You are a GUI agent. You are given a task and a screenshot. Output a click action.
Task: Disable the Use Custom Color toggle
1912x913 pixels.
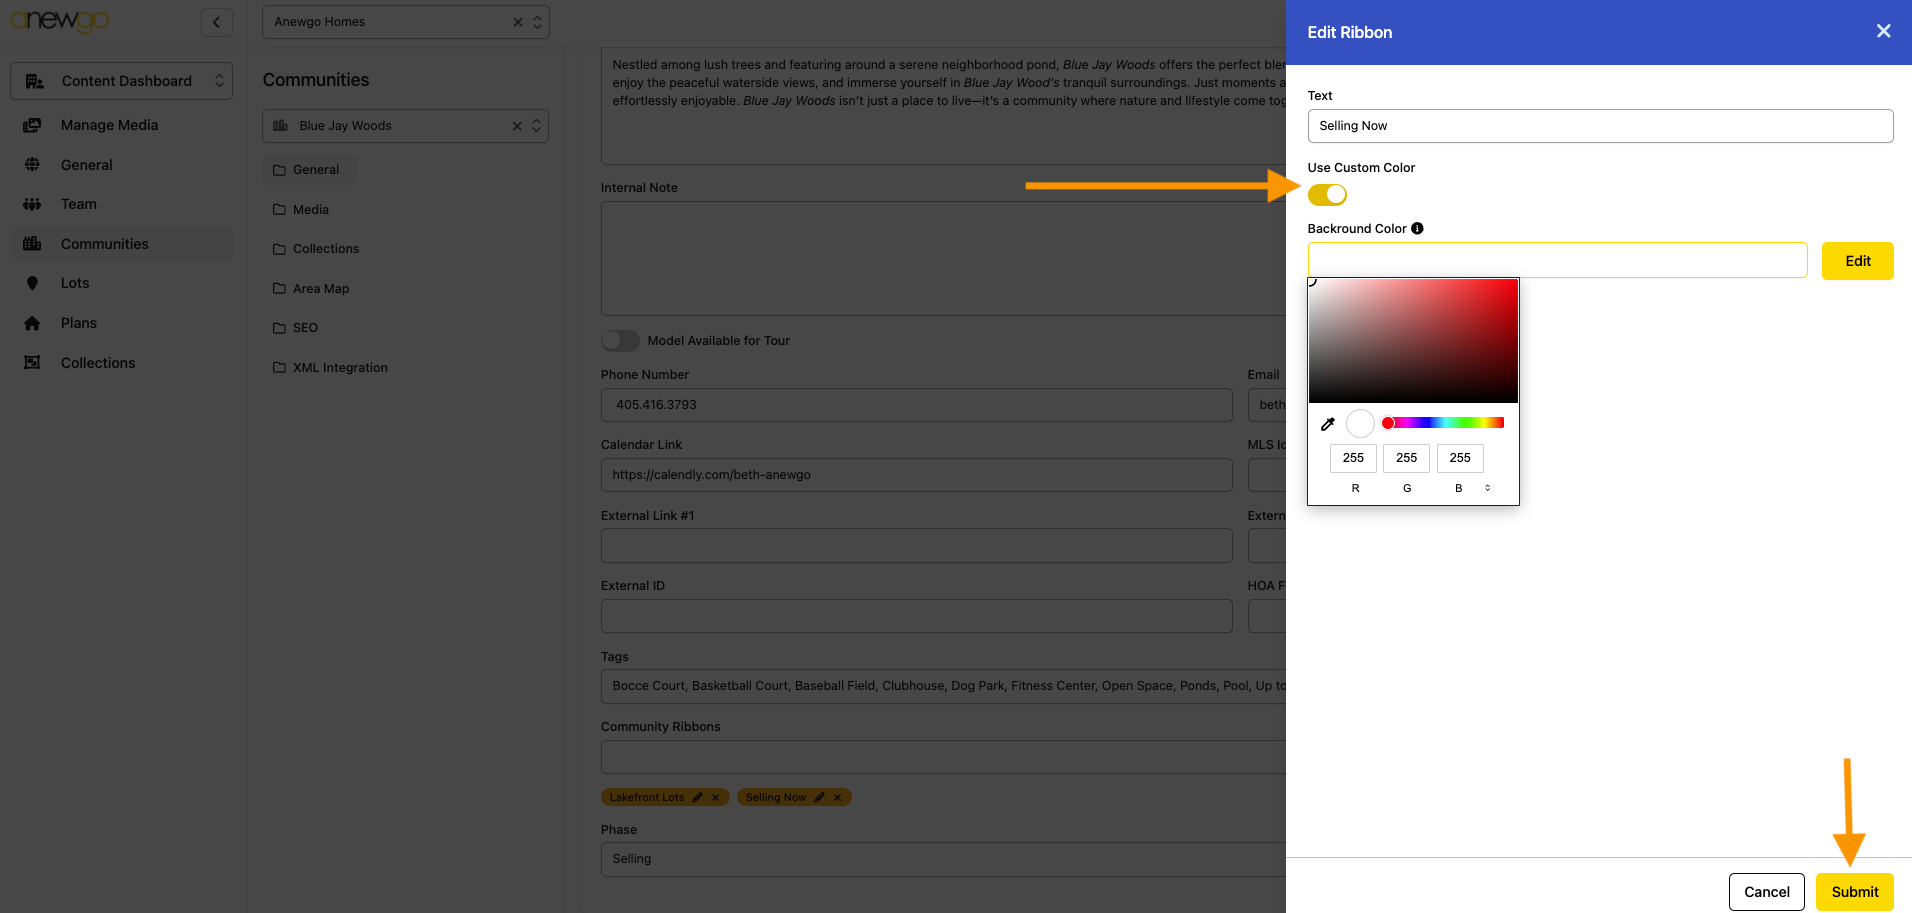(1327, 195)
